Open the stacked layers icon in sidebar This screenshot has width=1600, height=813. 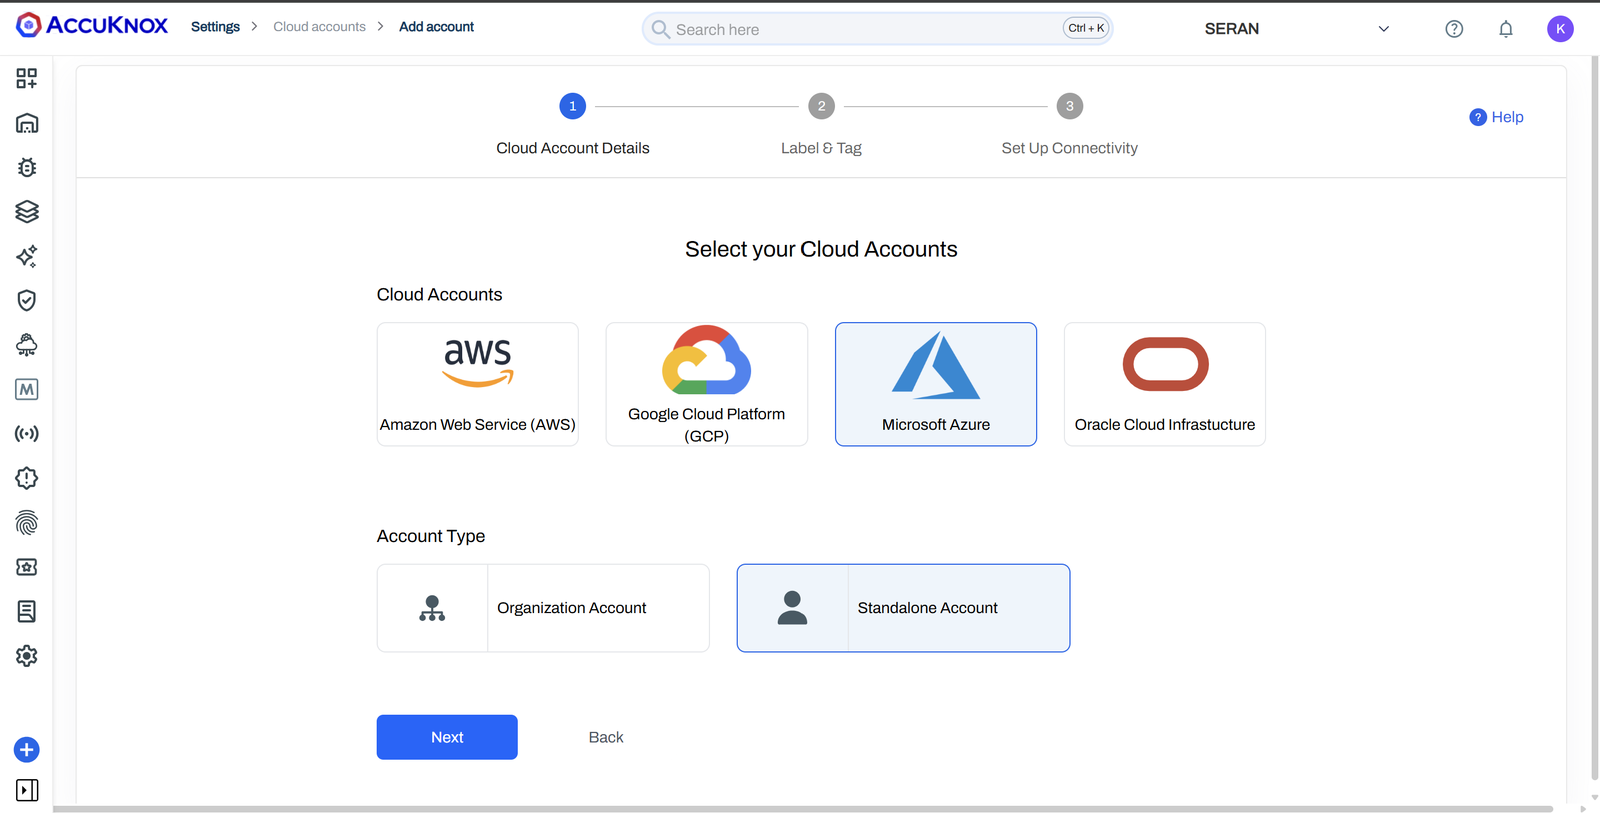pyautogui.click(x=27, y=212)
